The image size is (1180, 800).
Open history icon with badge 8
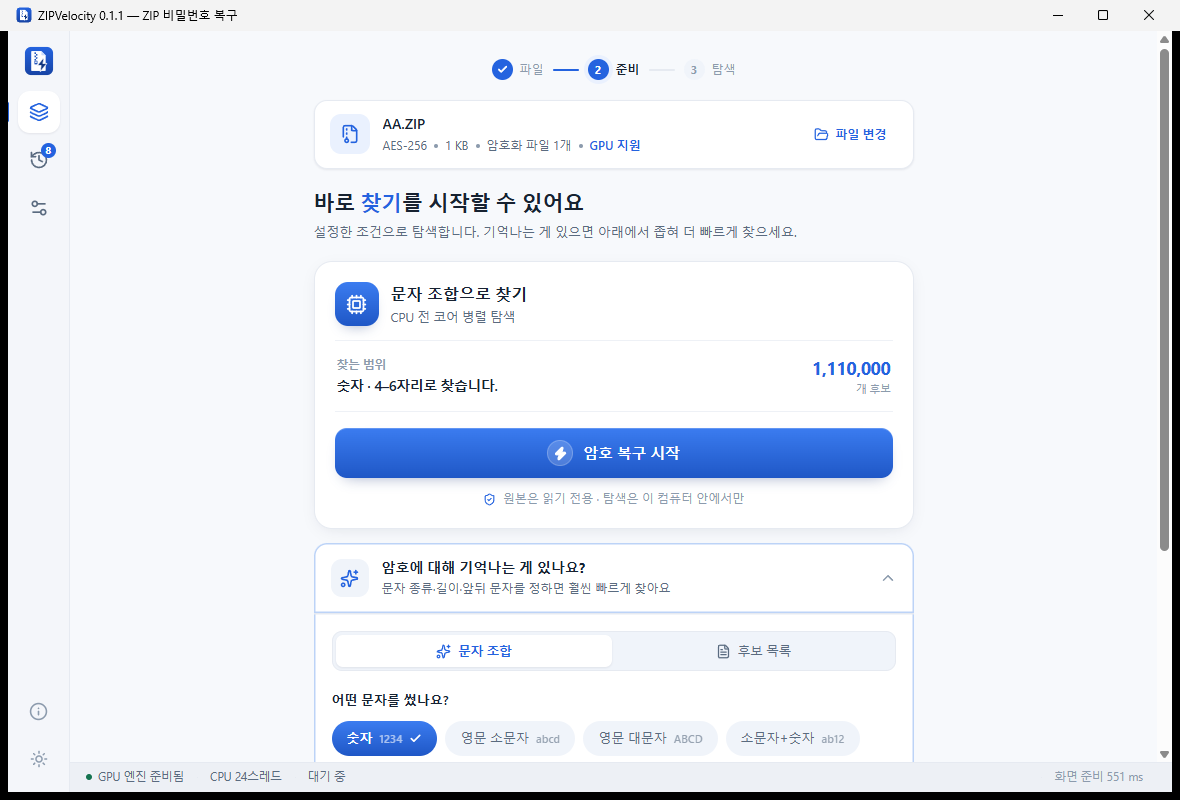[x=39, y=159]
